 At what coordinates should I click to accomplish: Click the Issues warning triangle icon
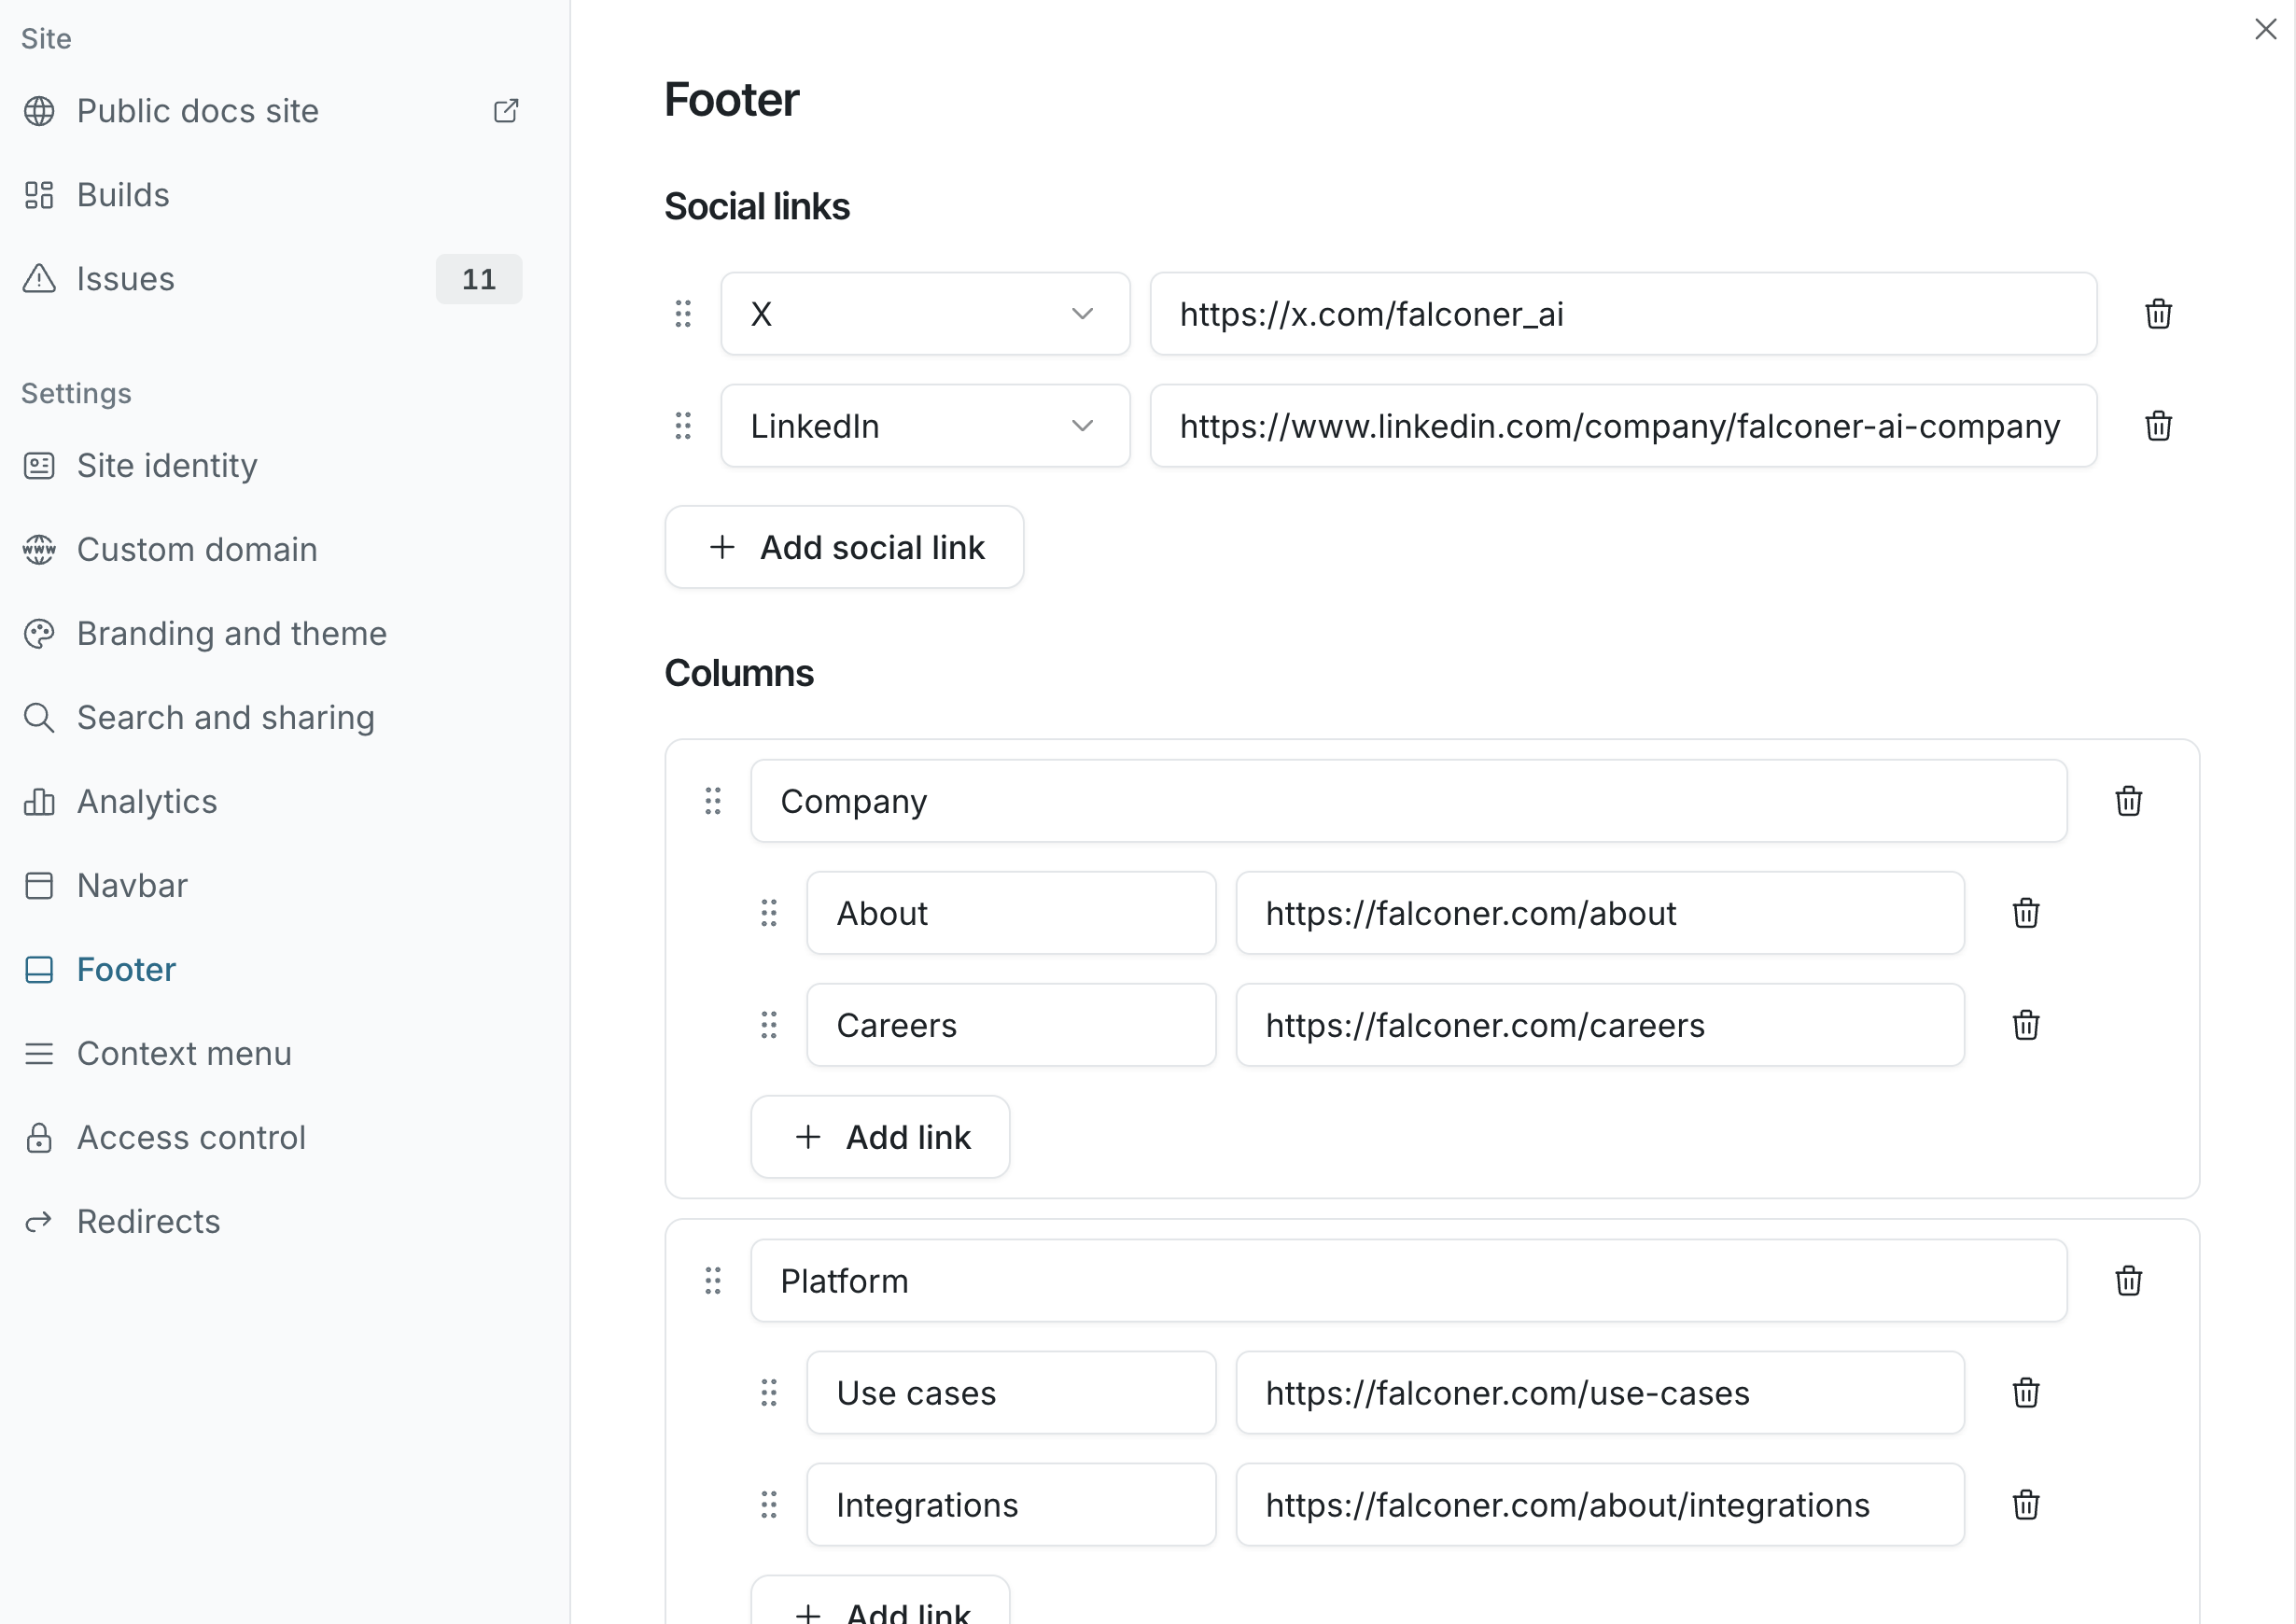39,279
